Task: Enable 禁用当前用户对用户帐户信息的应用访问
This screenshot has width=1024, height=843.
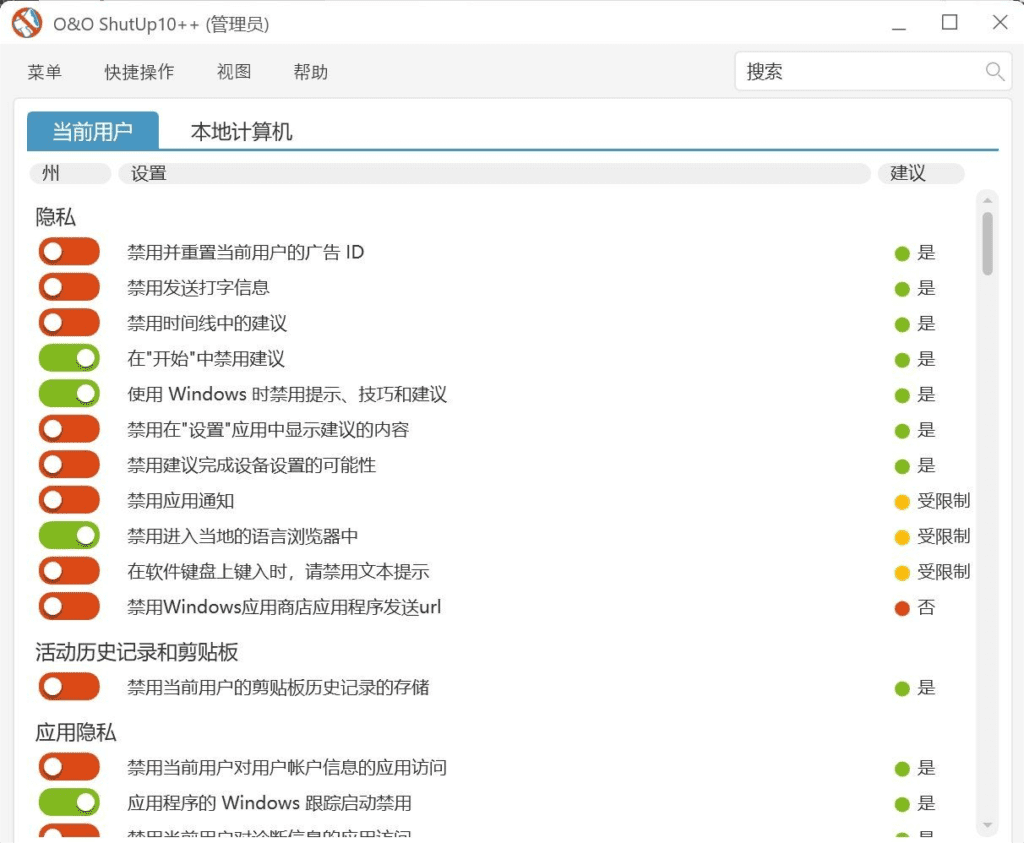Action: [x=69, y=767]
